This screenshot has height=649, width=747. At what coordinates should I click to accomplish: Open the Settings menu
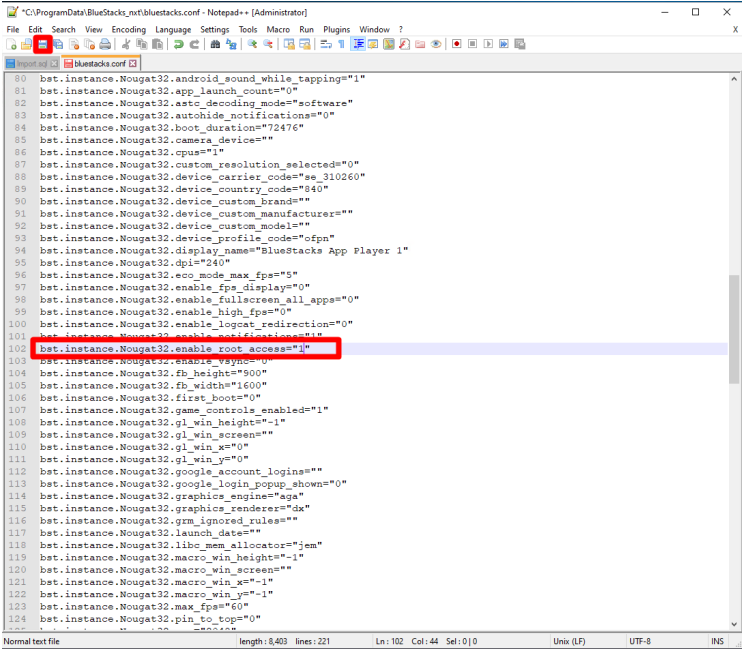(x=214, y=30)
